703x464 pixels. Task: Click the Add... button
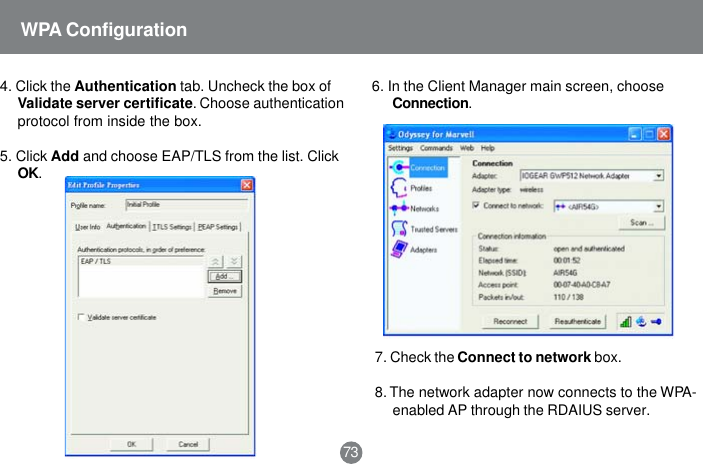click(x=225, y=276)
